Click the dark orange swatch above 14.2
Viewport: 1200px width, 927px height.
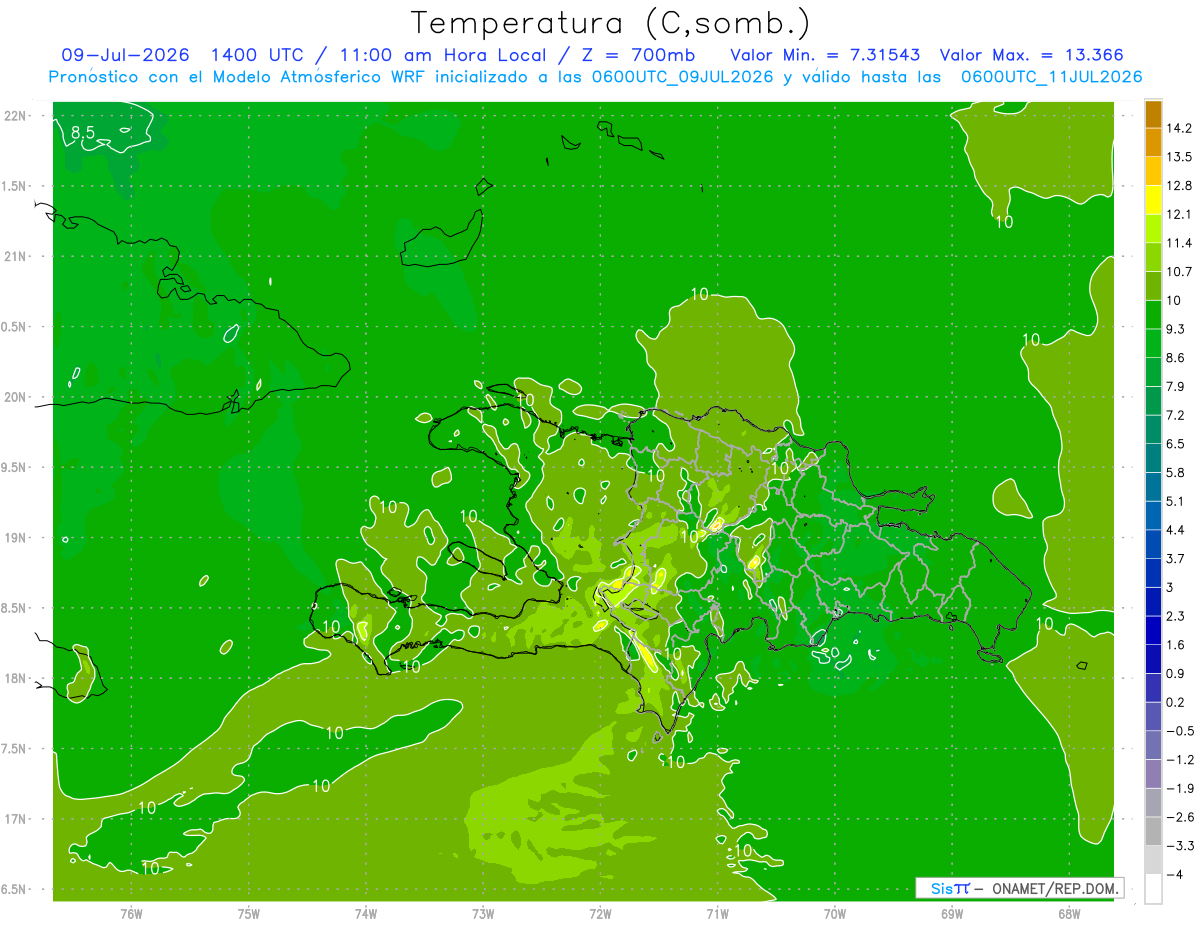(1153, 114)
